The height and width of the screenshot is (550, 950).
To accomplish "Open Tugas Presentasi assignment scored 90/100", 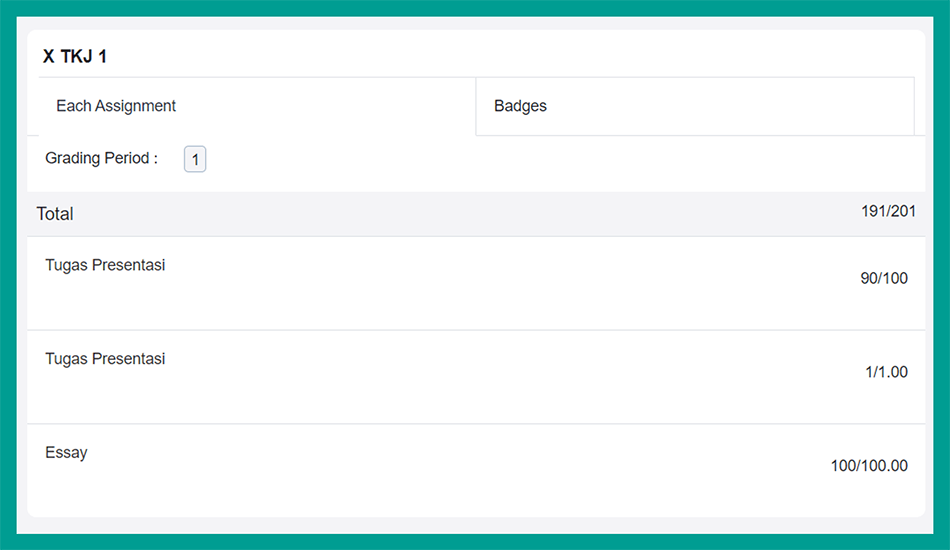I will 105,265.
